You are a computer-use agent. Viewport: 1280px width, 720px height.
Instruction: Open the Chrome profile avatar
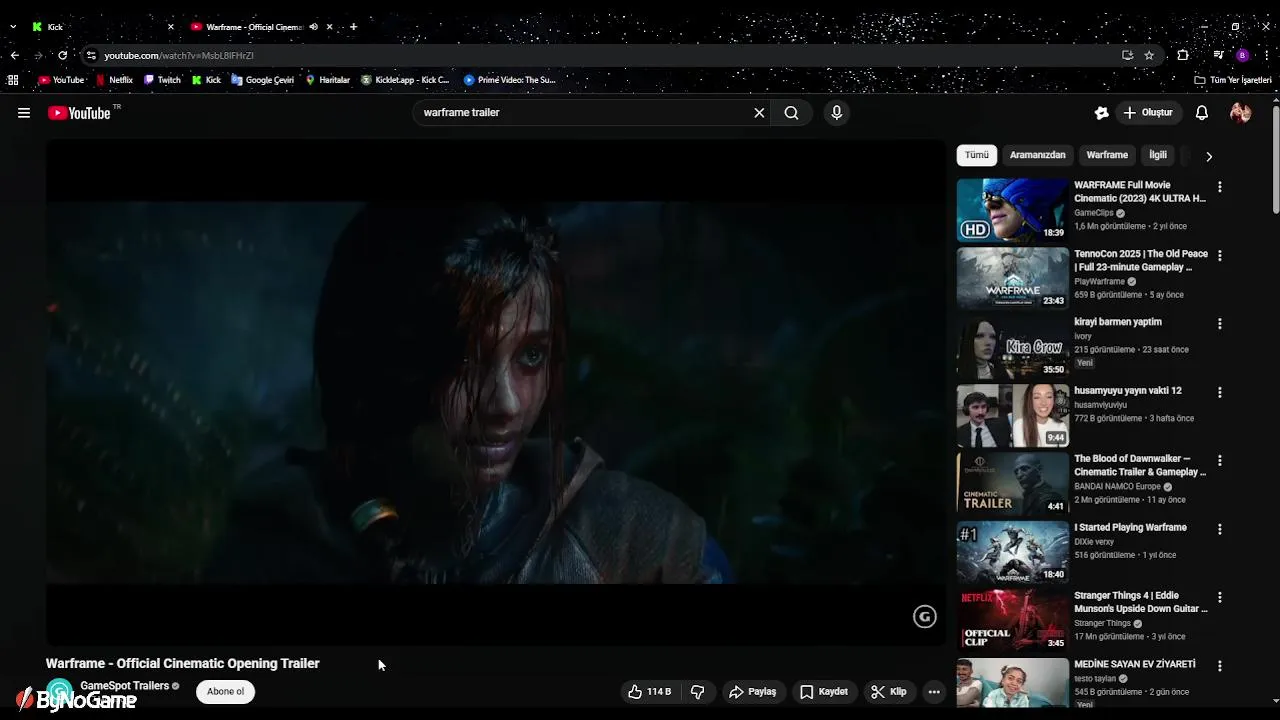click(1242, 55)
